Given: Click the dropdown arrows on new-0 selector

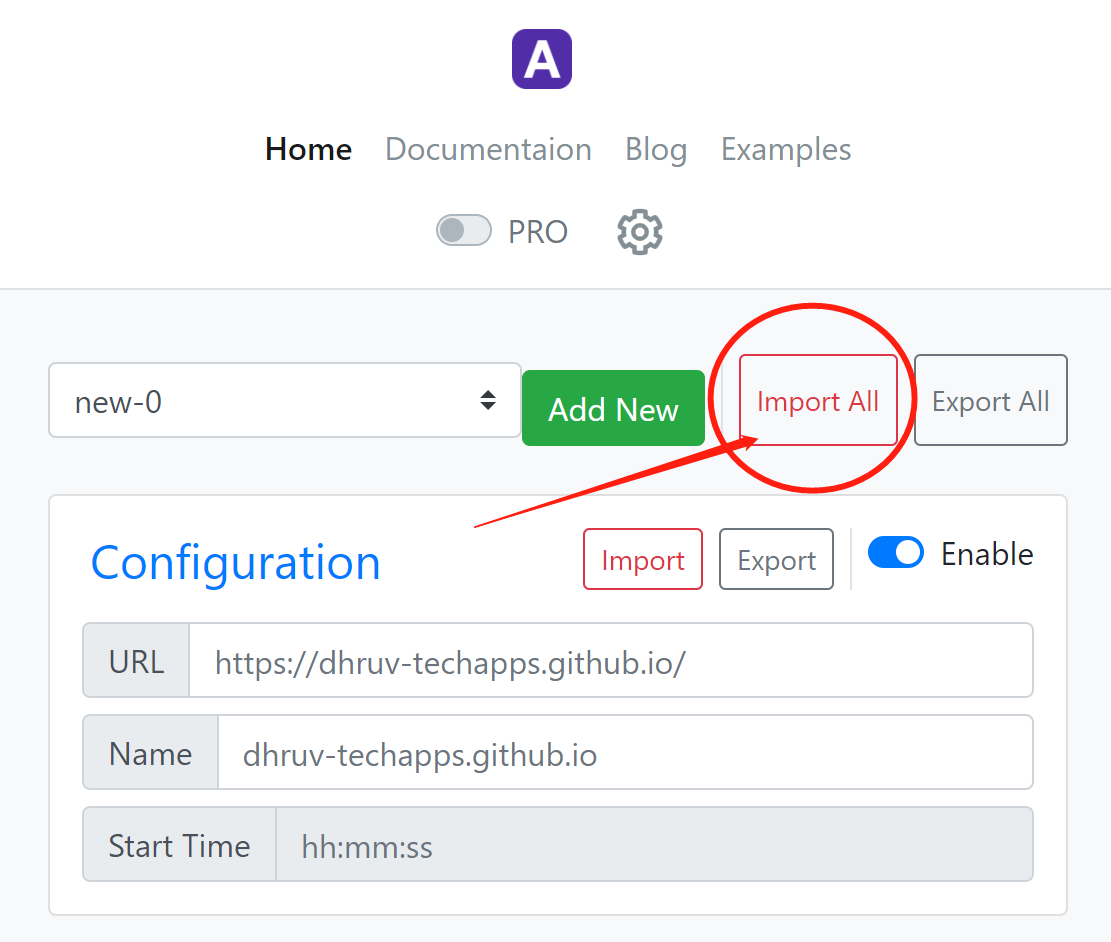Looking at the screenshot, I should (x=487, y=400).
